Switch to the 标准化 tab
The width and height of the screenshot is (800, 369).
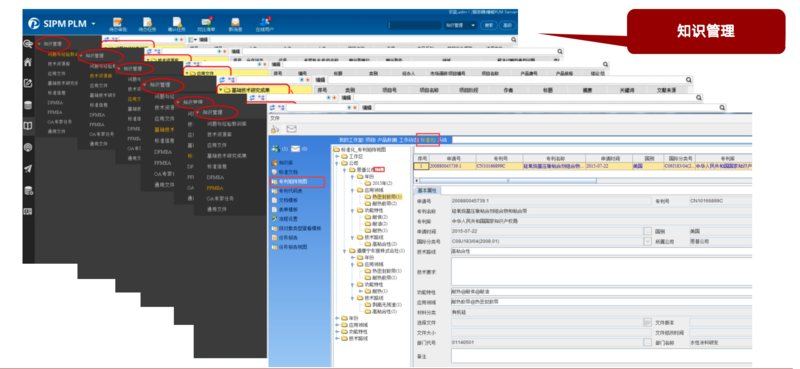pyautogui.click(x=428, y=140)
